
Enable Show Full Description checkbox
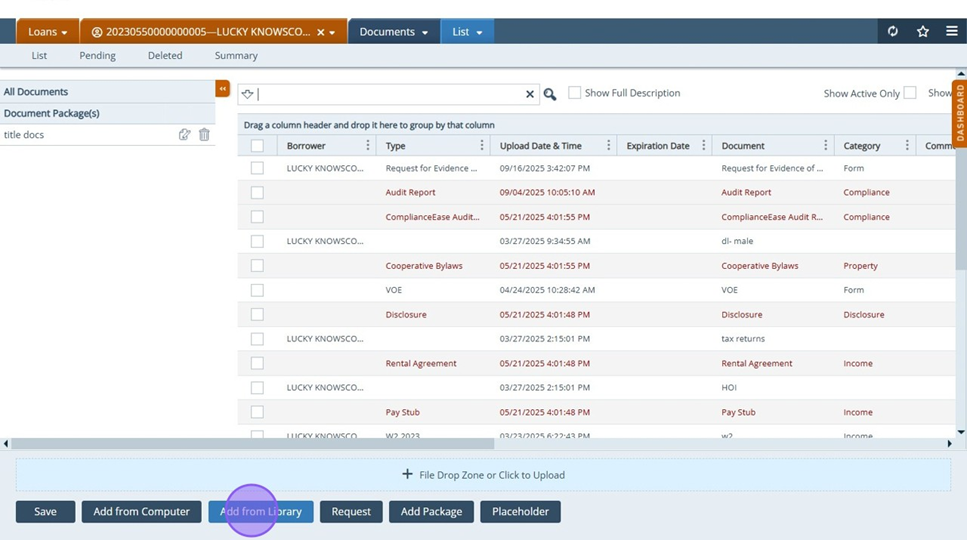(x=574, y=93)
